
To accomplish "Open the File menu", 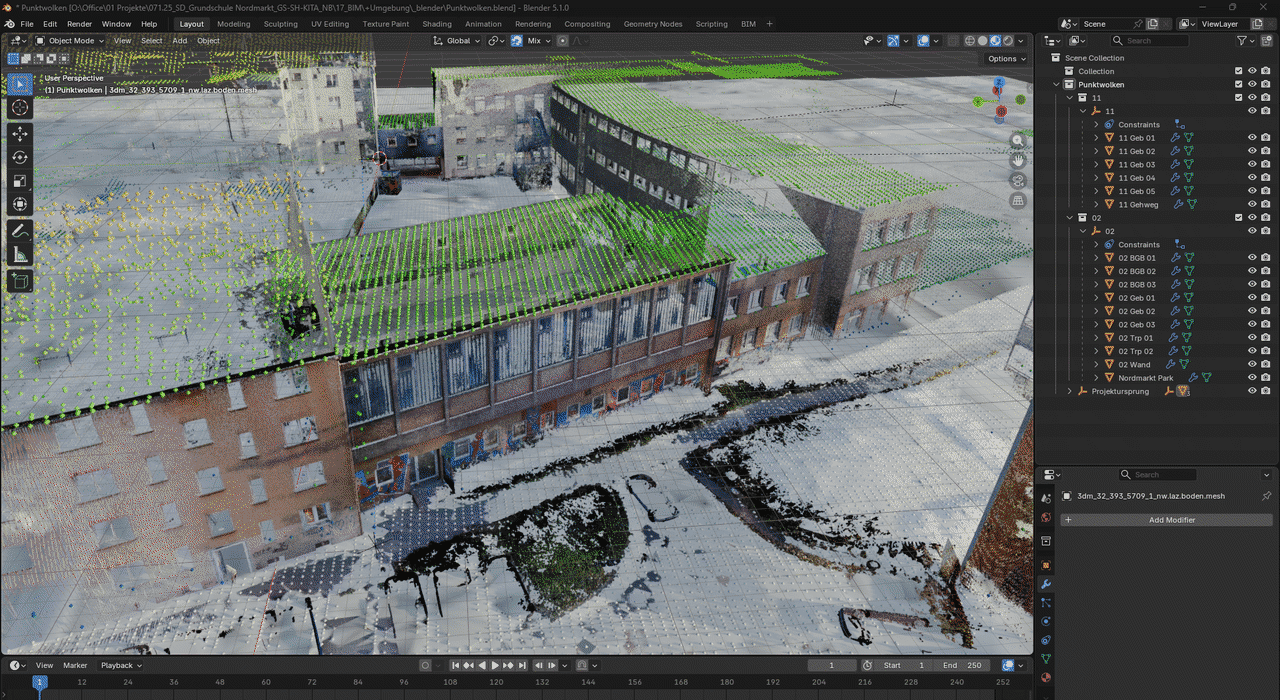I will point(26,23).
